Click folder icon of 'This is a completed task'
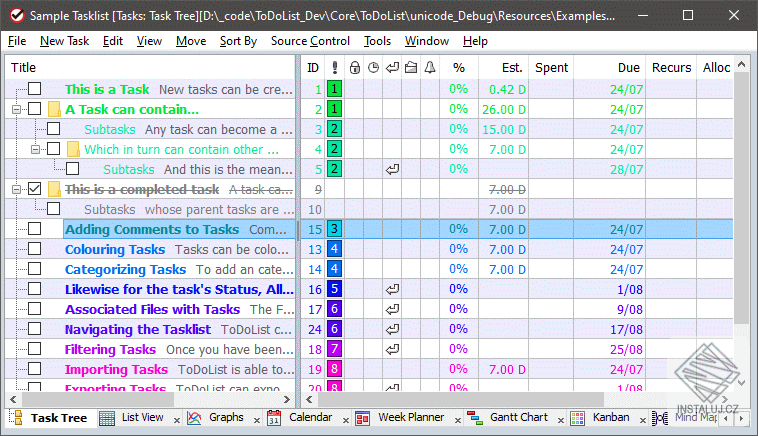This screenshot has height=436, width=758. point(54,189)
